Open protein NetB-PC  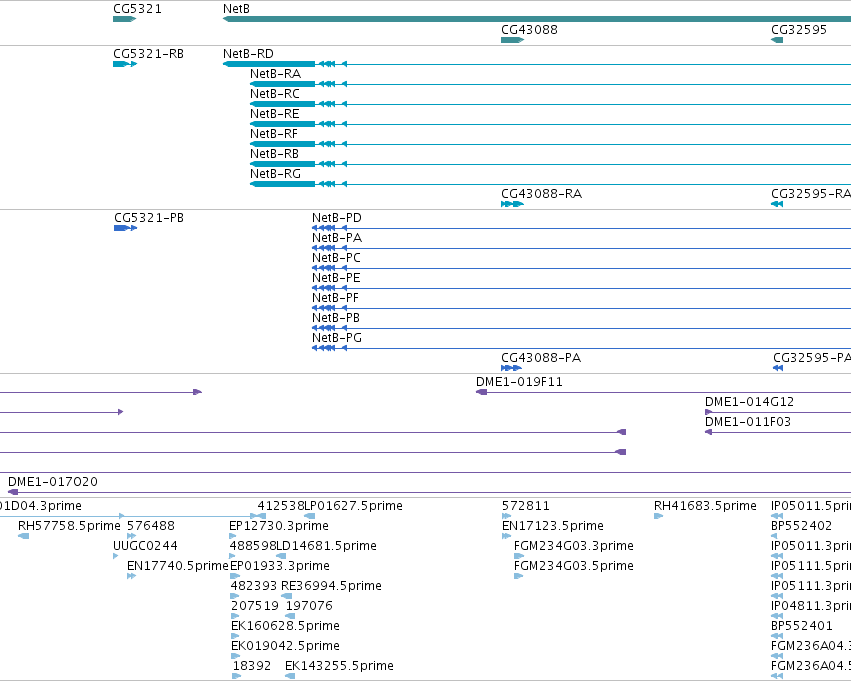(x=336, y=258)
